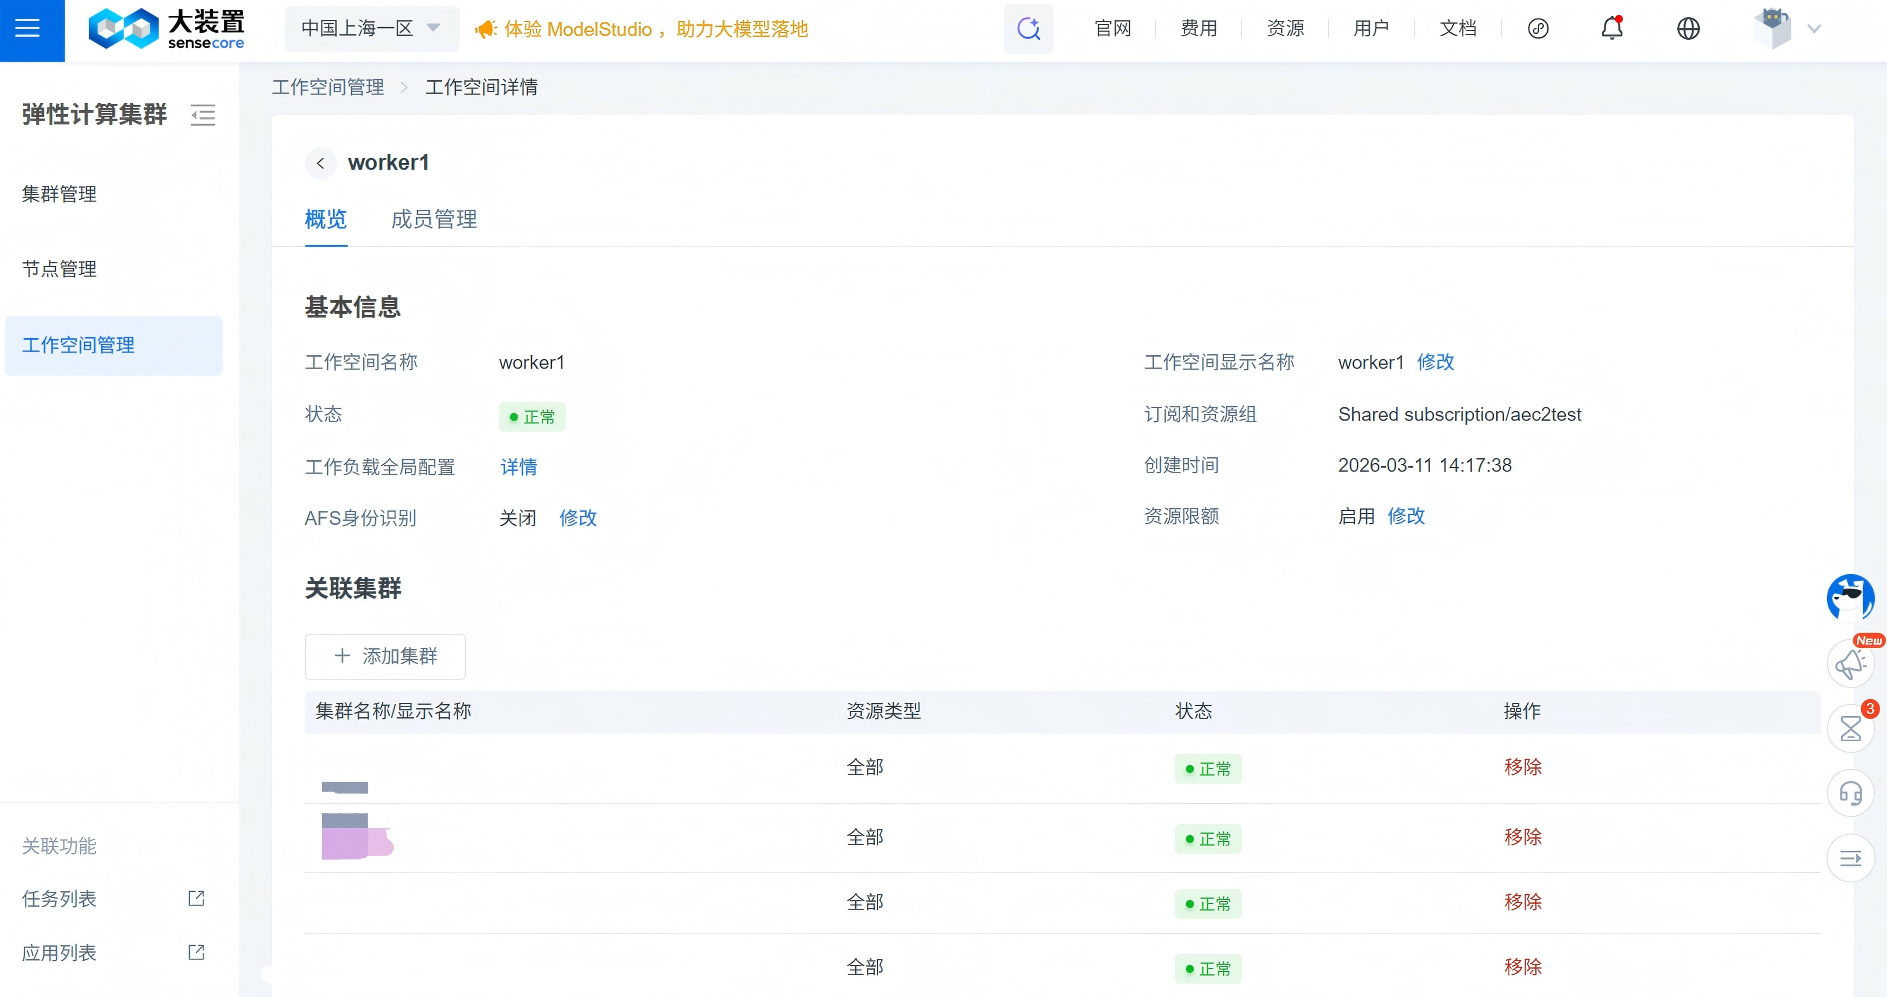The image size is (1887, 997).
Task: Open 工作负载全局配置 详情 link
Action: [x=518, y=467]
